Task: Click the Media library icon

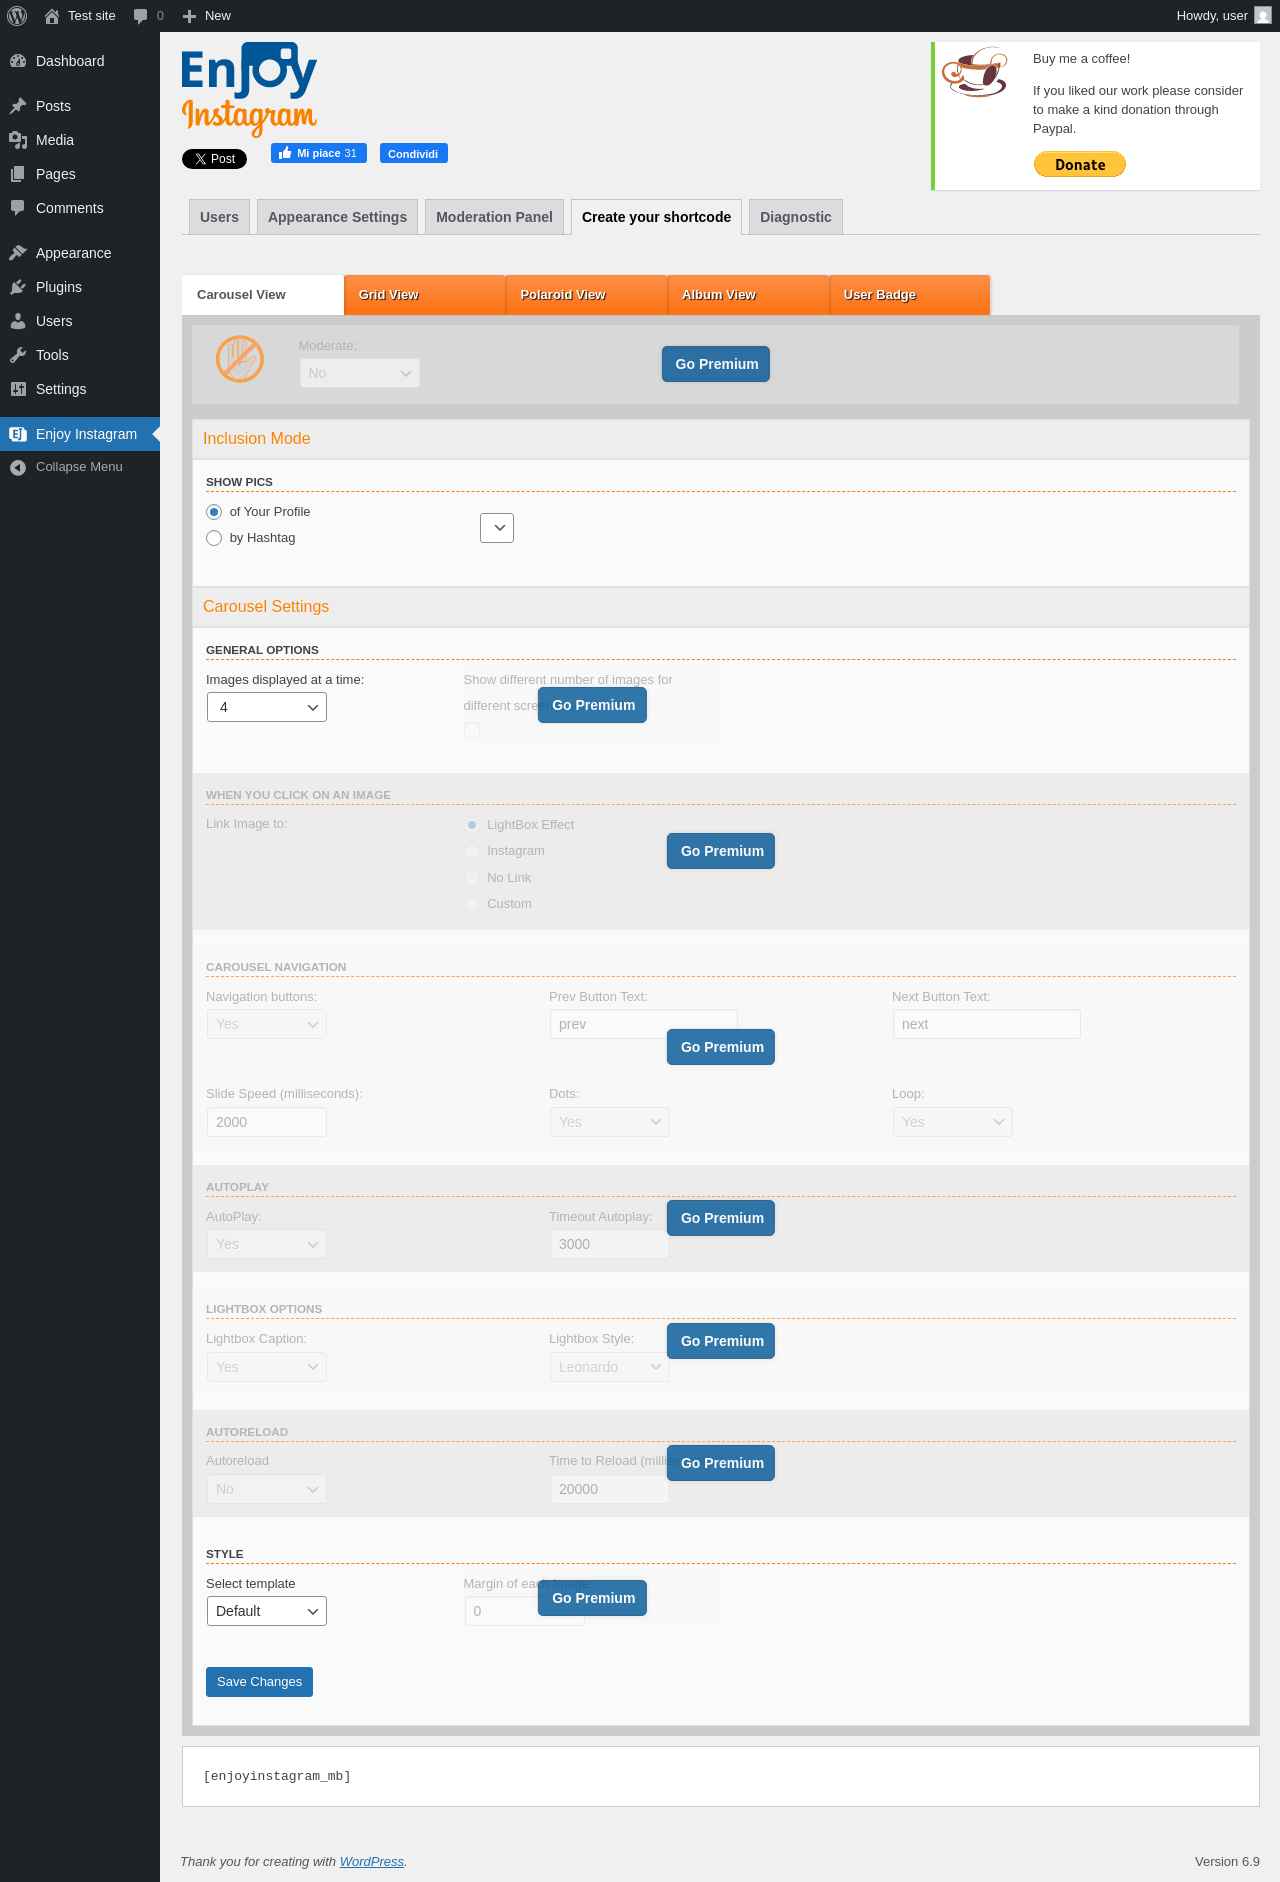Action: click(x=18, y=140)
